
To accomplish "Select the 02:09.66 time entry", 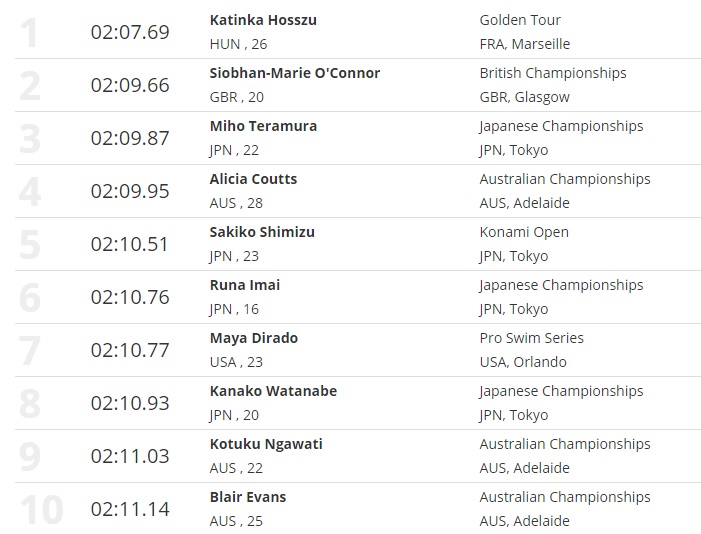I will pos(130,85).
